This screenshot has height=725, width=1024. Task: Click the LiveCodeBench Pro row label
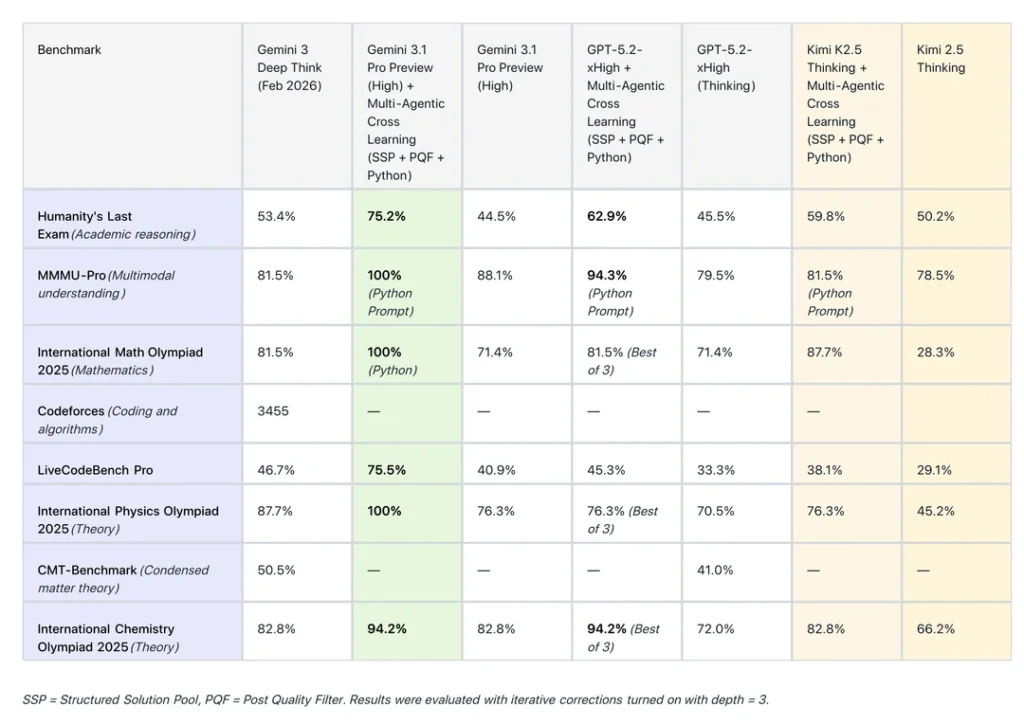[95, 470]
